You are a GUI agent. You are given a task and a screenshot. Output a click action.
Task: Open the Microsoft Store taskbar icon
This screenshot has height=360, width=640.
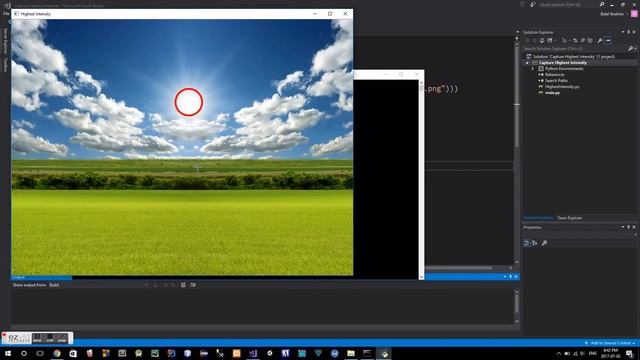tap(73, 353)
